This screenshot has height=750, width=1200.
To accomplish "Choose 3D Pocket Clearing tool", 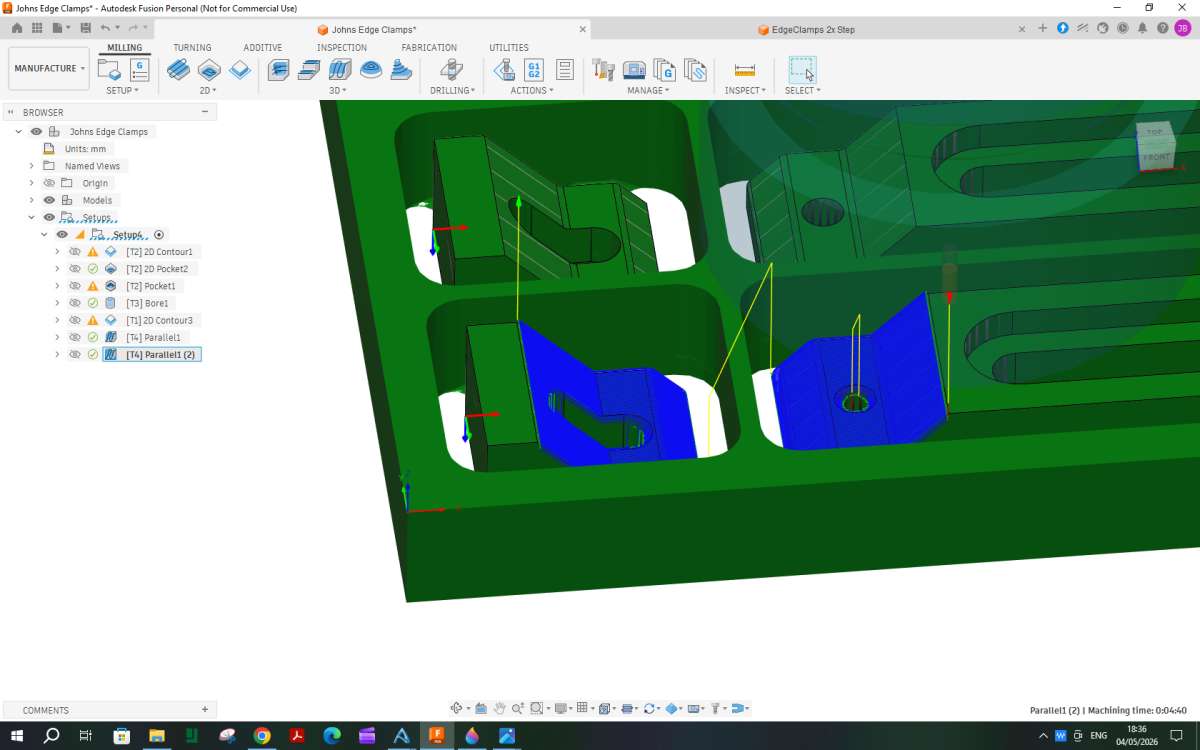I will (x=310, y=70).
